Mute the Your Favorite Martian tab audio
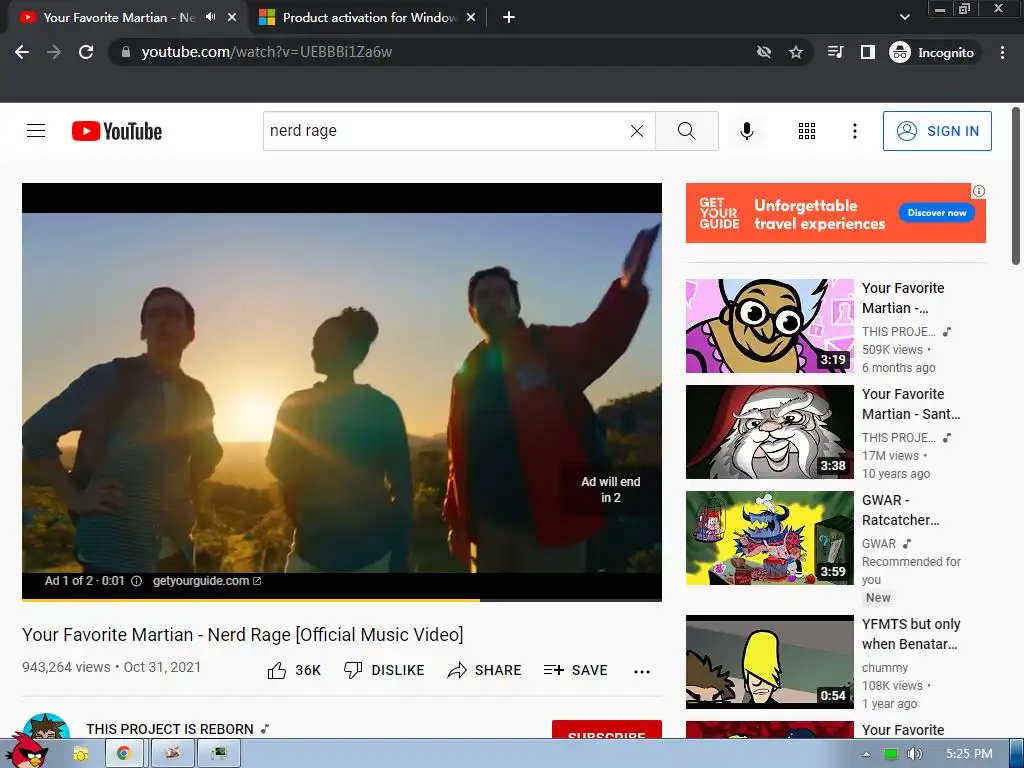 pyautogui.click(x=210, y=17)
